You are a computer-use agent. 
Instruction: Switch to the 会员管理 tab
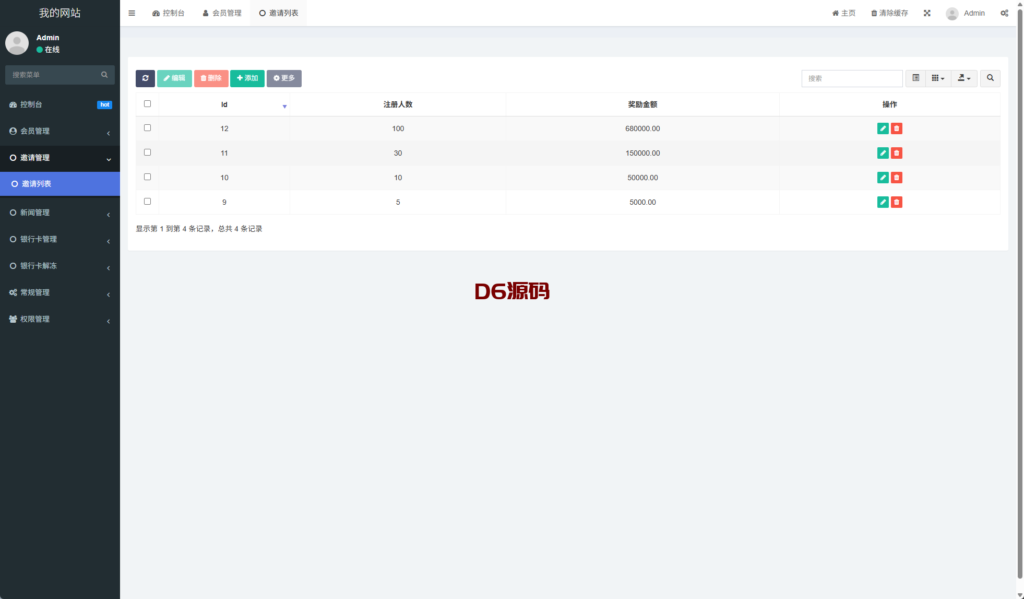pos(221,13)
